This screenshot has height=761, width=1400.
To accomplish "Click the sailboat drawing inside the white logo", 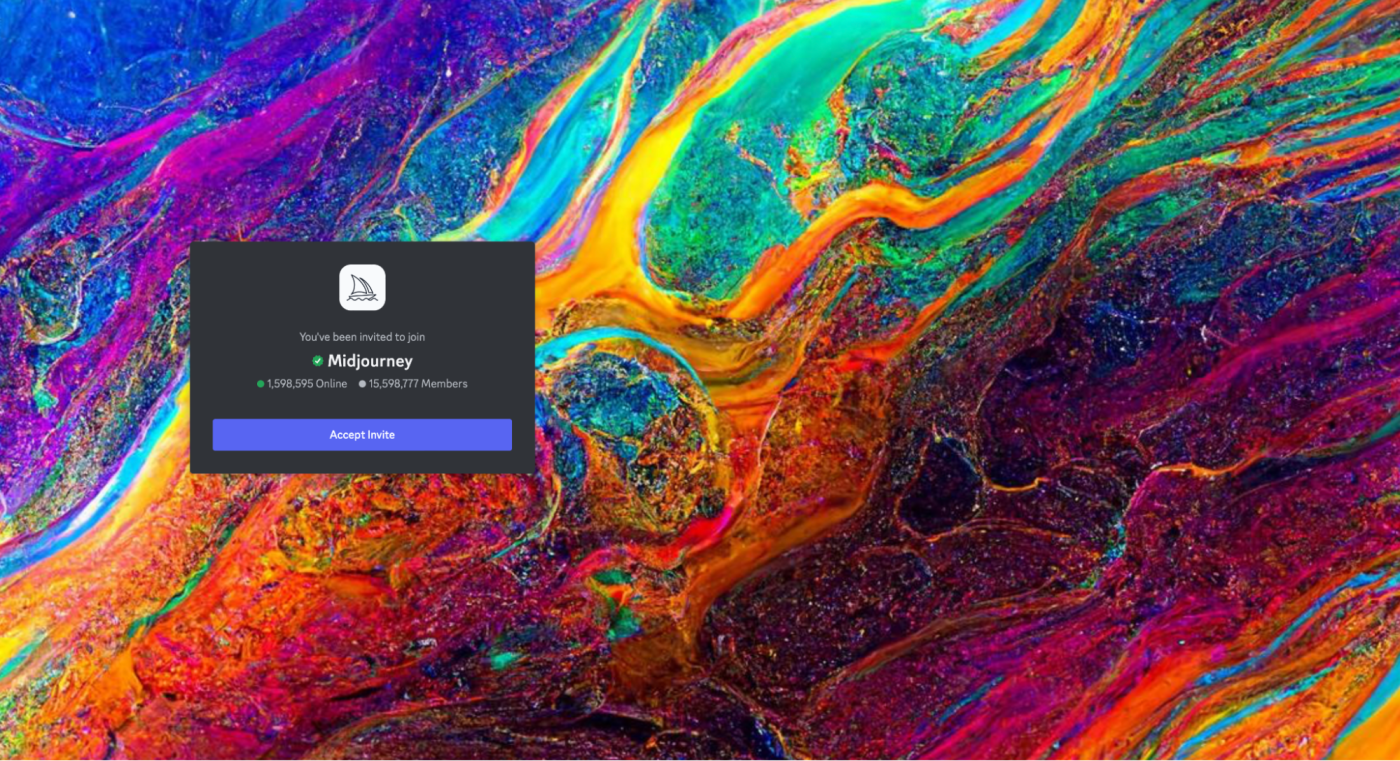I will (362, 289).
